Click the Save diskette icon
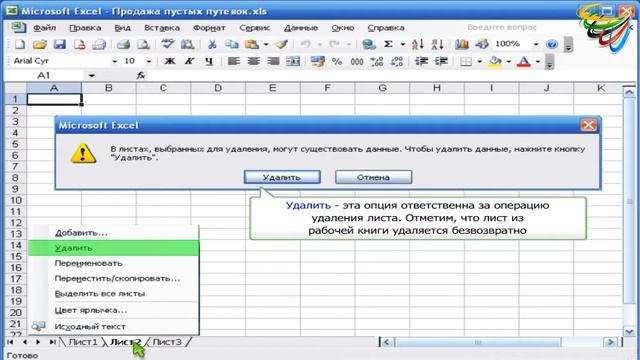The image size is (640, 360). (x=60, y=44)
